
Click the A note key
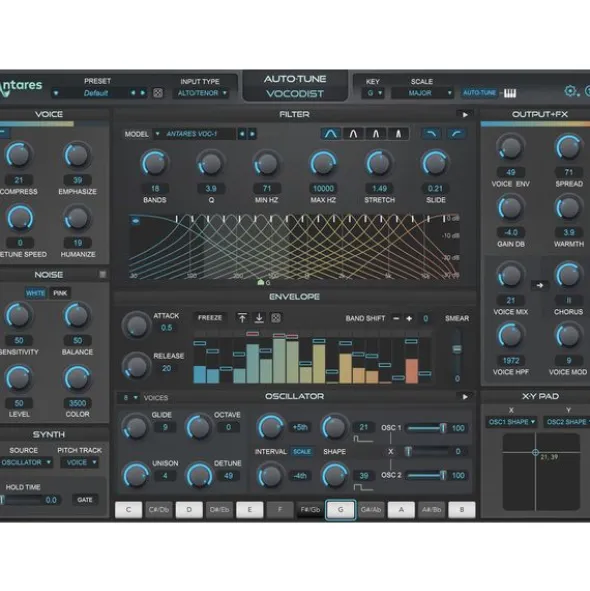(401, 510)
